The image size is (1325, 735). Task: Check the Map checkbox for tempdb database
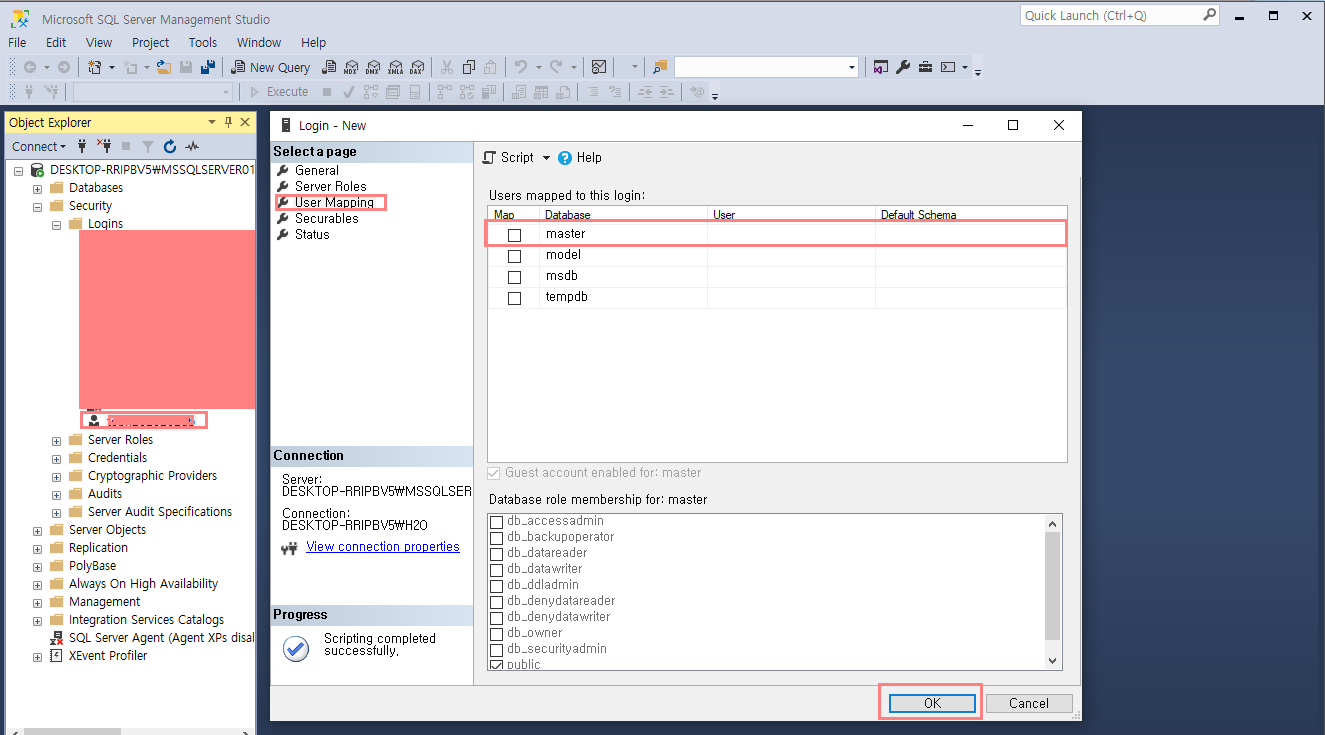[514, 298]
